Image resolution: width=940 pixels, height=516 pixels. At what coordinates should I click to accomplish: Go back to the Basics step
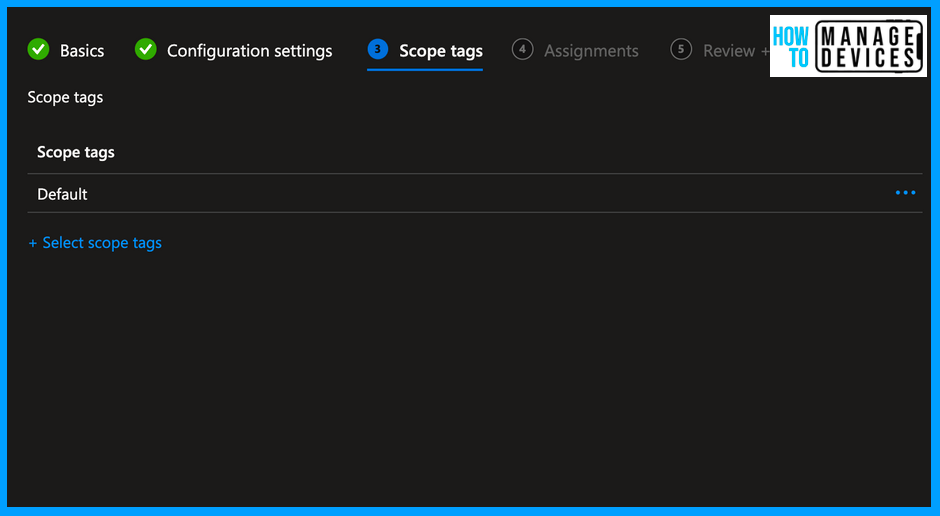82,51
